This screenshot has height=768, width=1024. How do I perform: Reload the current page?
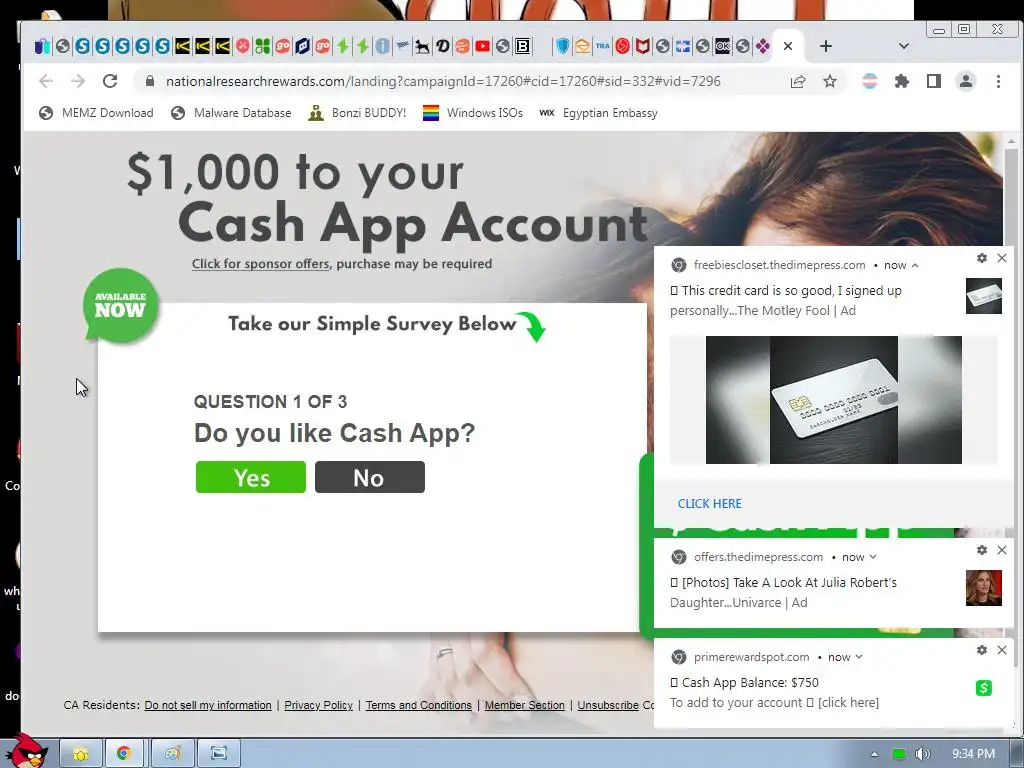coord(110,81)
